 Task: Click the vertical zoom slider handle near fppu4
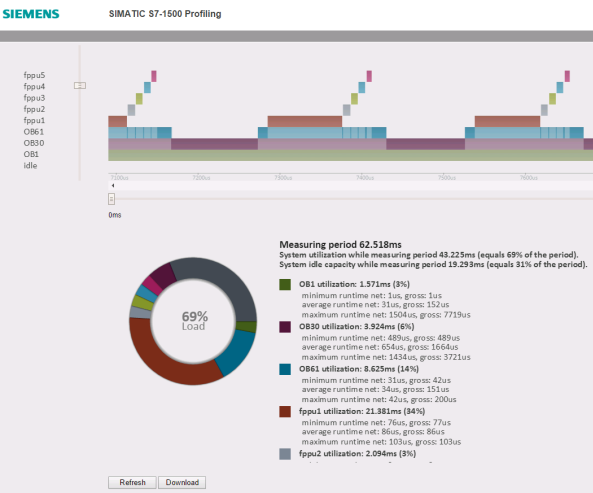point(80,85)
